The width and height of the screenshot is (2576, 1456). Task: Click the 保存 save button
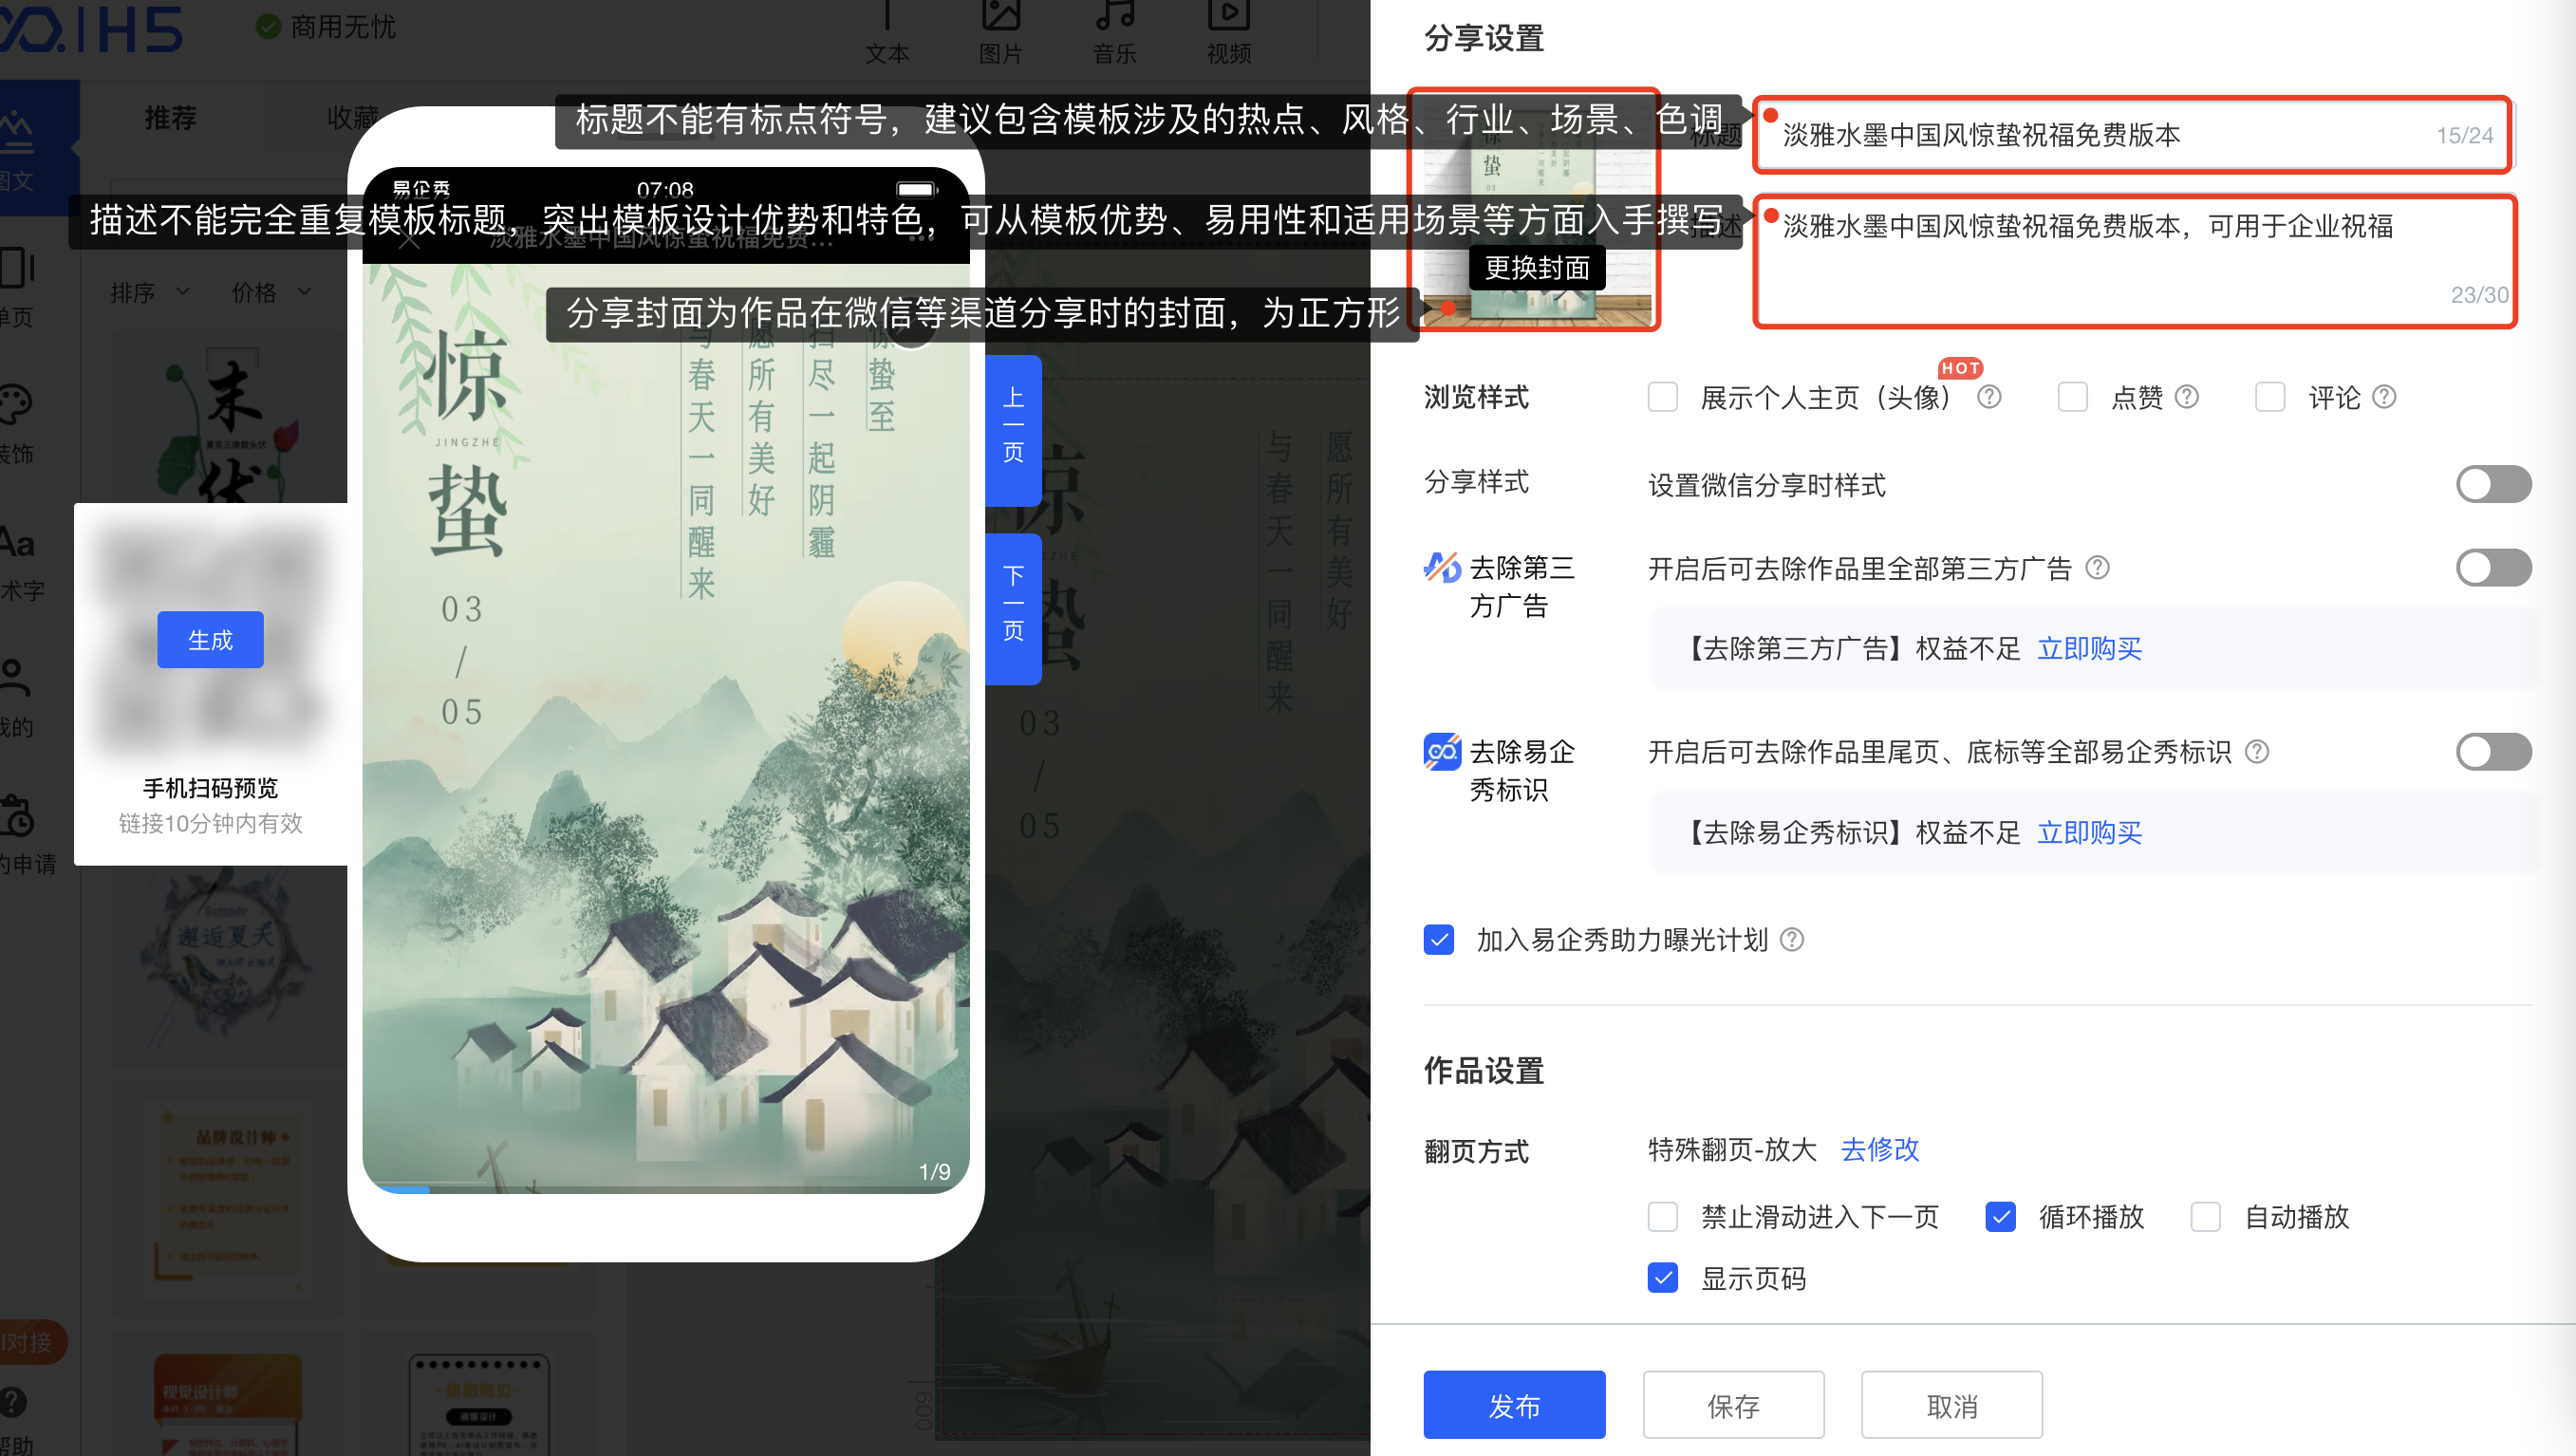[1733, 1405]
